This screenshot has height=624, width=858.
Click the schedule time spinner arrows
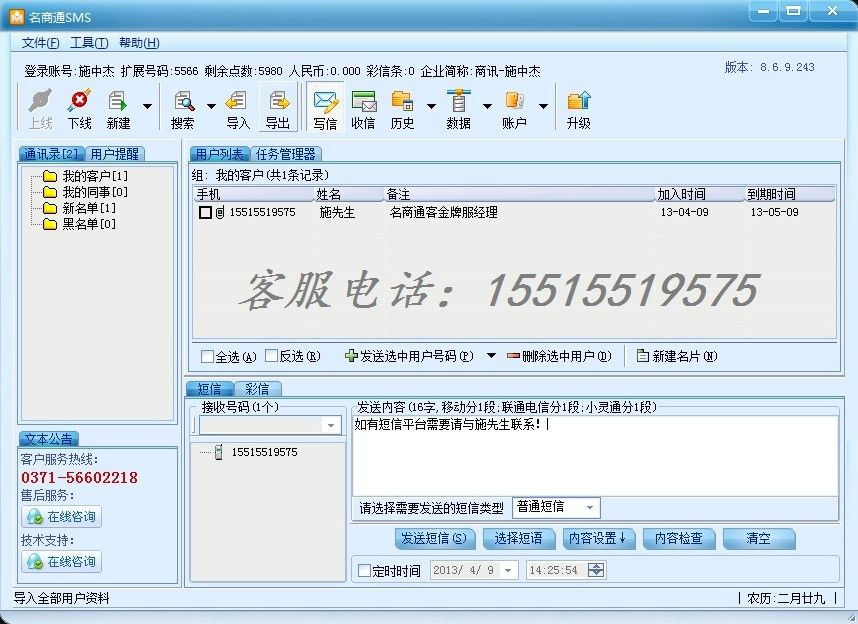tap(596, 570)
